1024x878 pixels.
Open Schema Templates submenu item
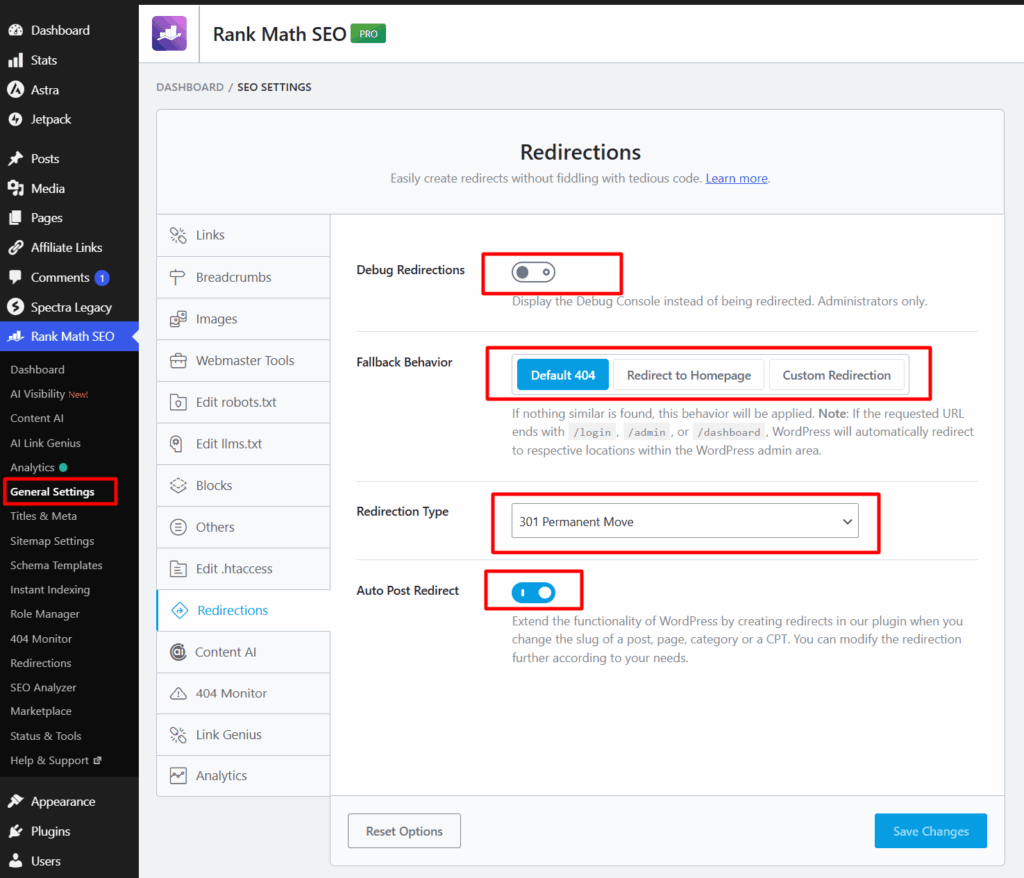56,565
